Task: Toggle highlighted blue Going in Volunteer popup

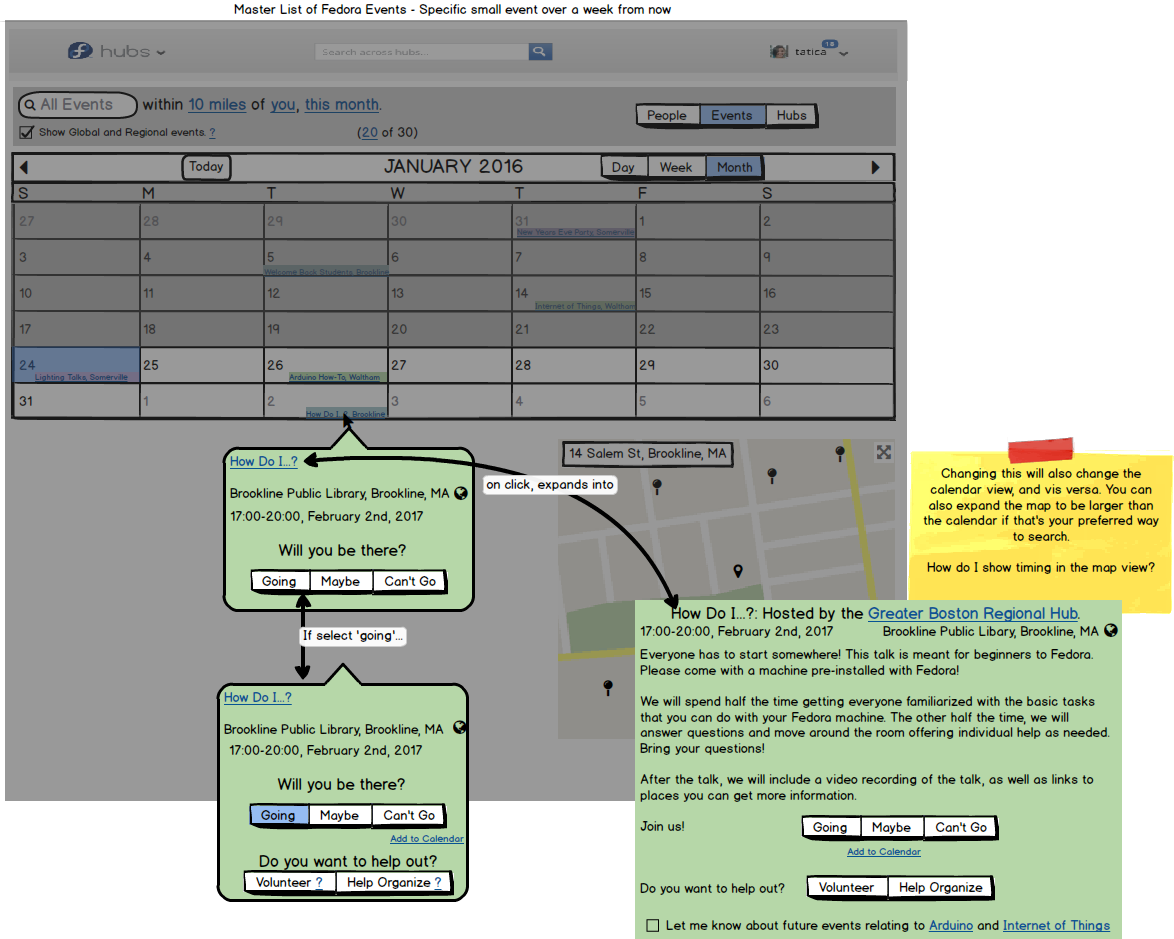Action: (x=278, y=815)
